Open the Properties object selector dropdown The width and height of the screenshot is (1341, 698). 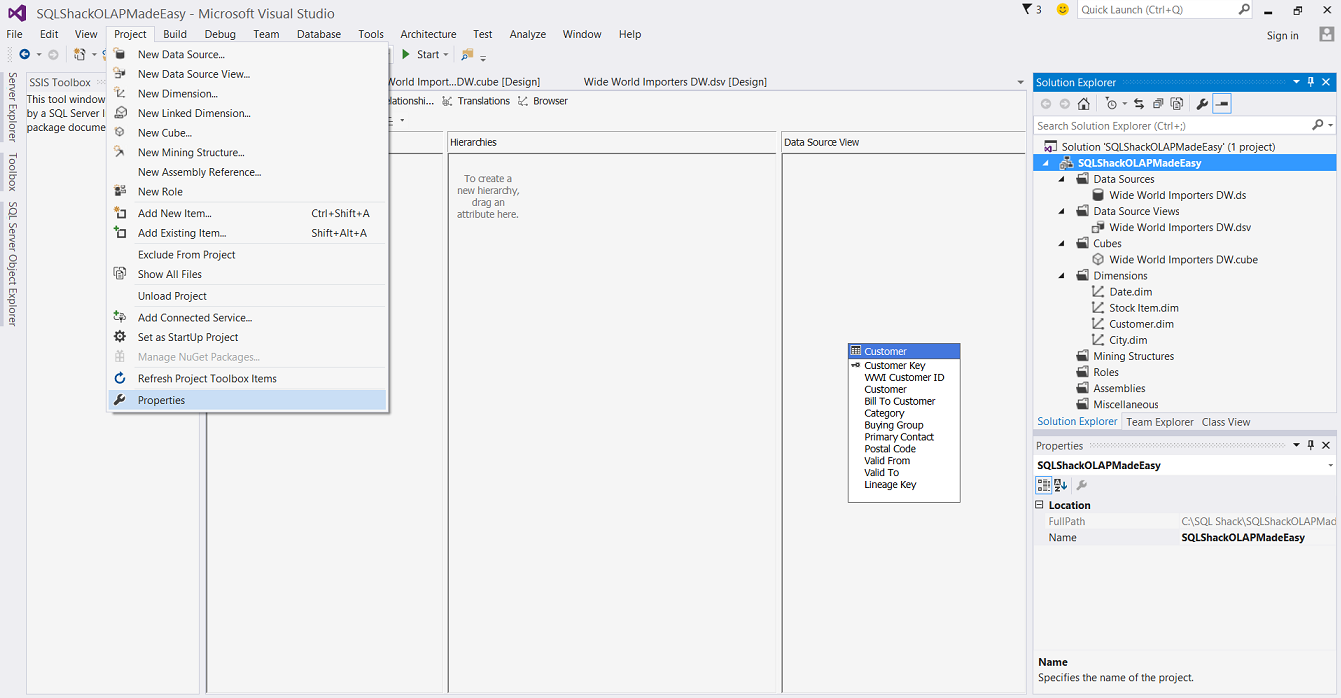(1330, 466)
